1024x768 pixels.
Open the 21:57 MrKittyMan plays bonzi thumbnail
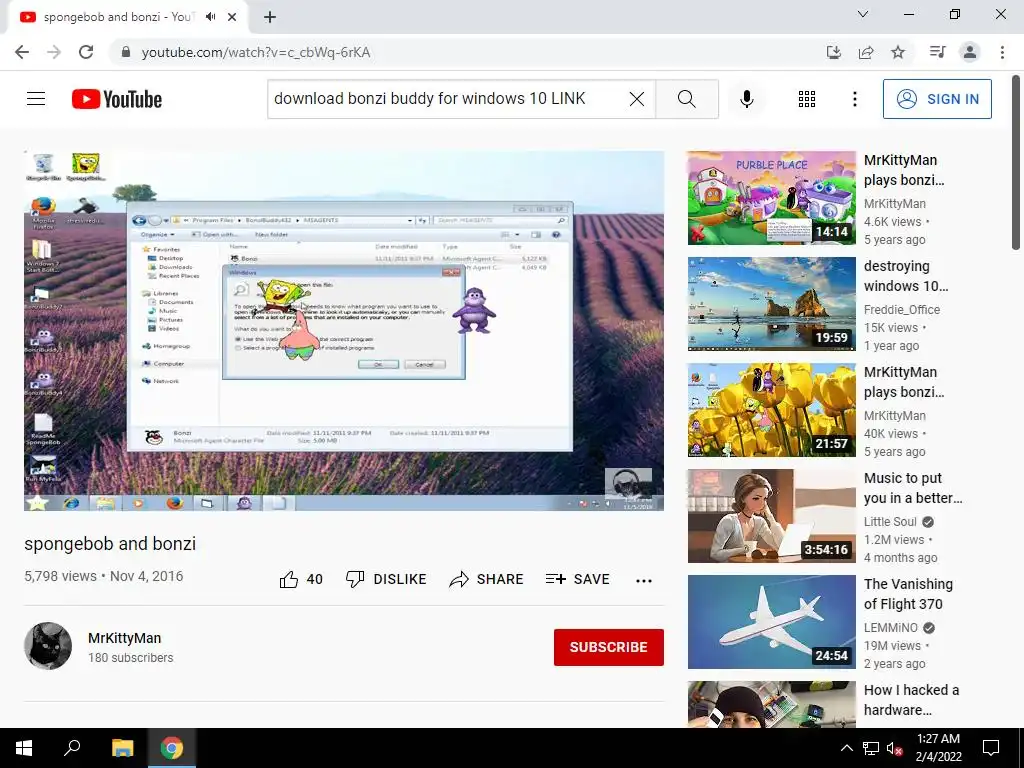pos(771,409)
